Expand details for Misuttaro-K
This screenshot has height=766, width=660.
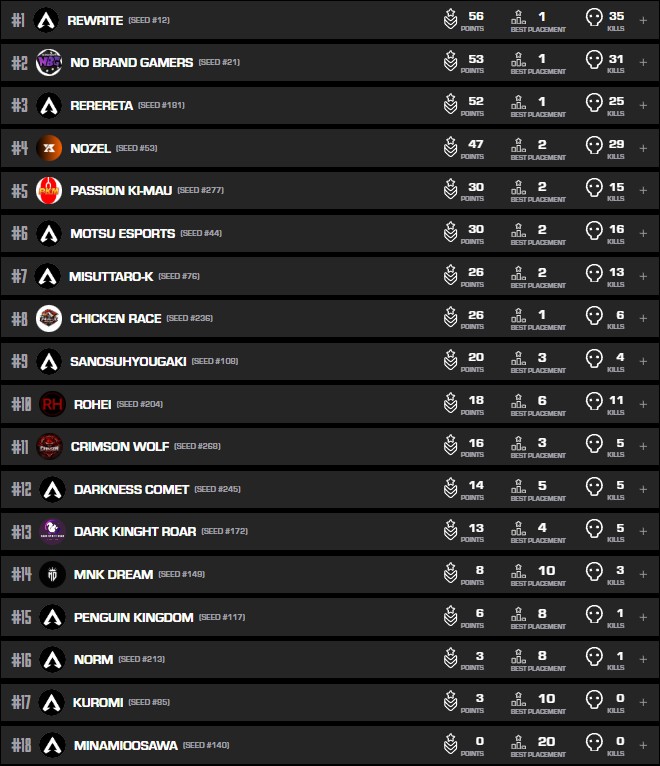point(643,276)
